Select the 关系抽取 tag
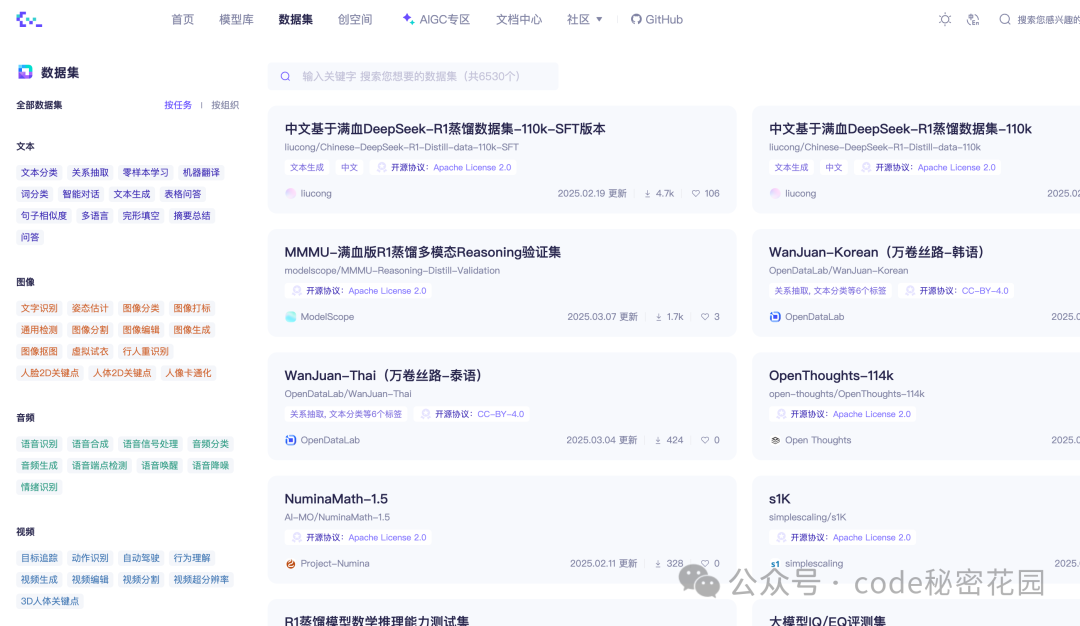Viewport: 1080px width, 626px height. [90, 173]
